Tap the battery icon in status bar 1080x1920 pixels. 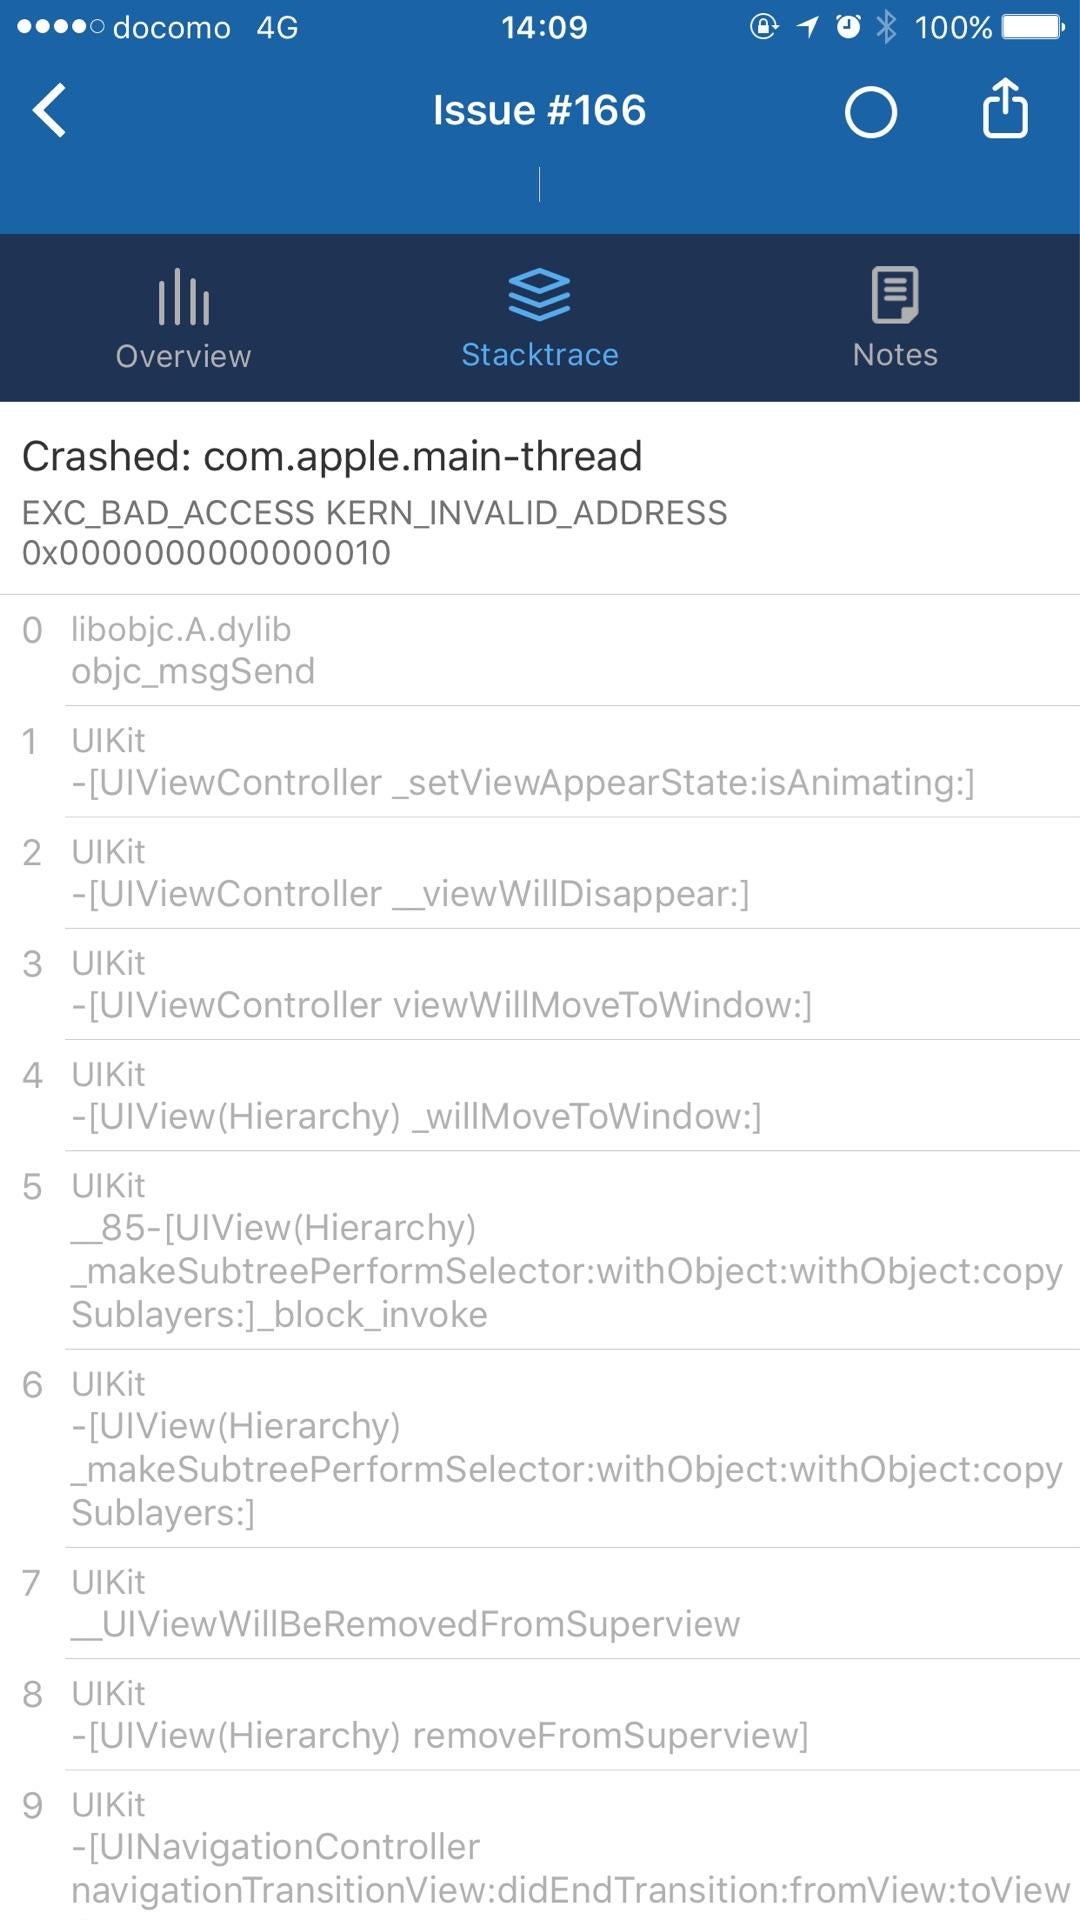point(1033,27)
